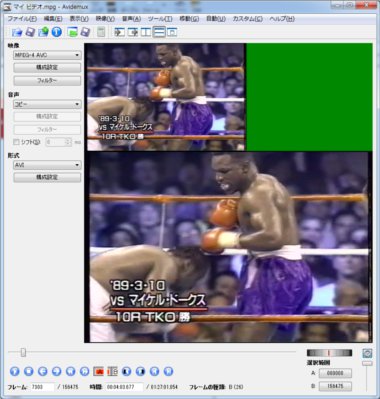Open the ヘルプ(H) menu
The height and width of the screenshot is (399, 380).
(282, 19)
